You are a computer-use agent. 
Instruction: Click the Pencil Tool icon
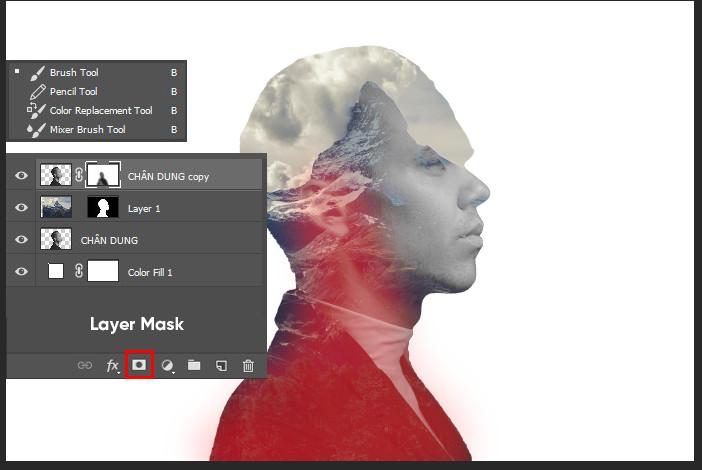tap(37, 92)
